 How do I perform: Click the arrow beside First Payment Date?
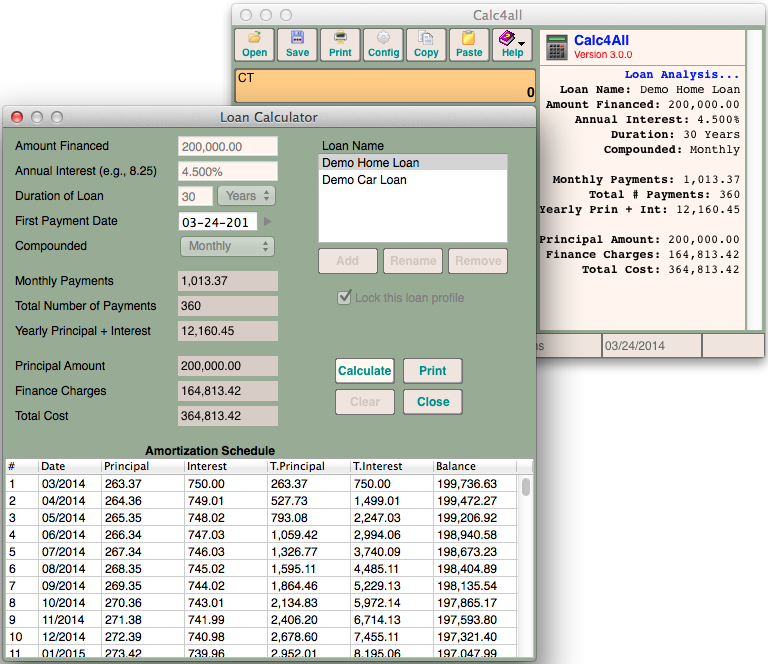pos(267,221)
